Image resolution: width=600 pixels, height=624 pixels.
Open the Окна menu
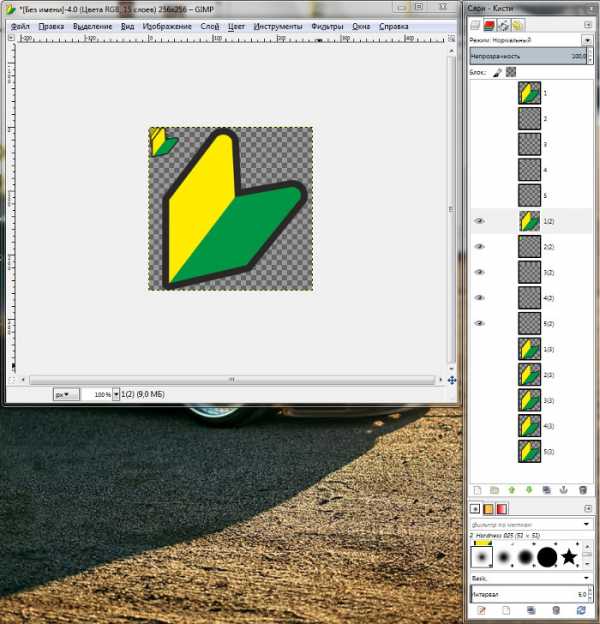coord(361,26)
